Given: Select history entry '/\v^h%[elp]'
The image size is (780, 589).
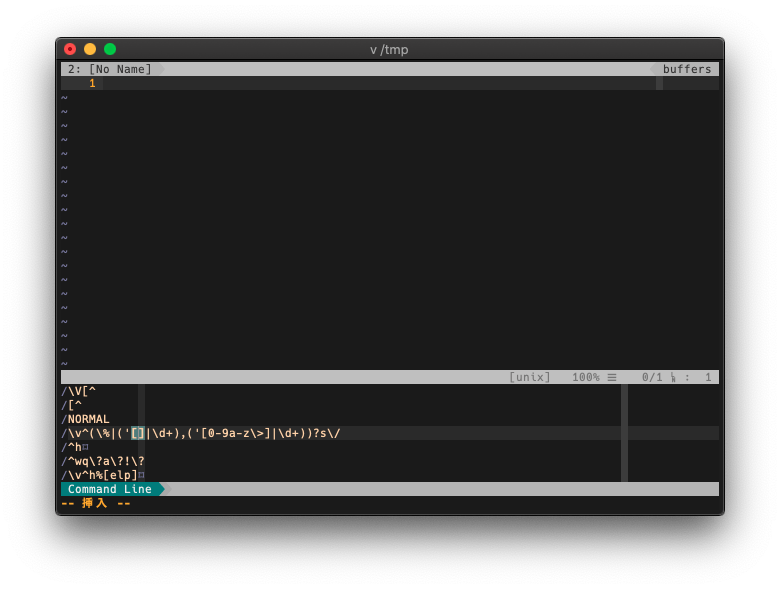Looking at the screenshot, I should pyautogui.click(x=103, y=475).
